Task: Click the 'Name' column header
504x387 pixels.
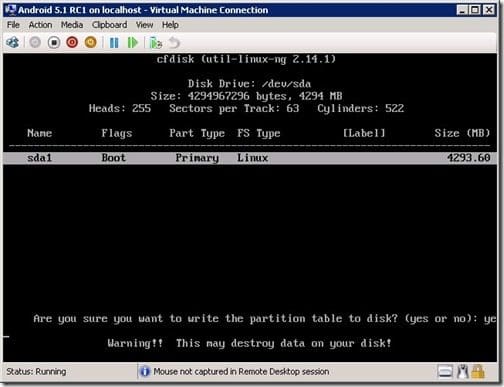Action: coord(39,133)
